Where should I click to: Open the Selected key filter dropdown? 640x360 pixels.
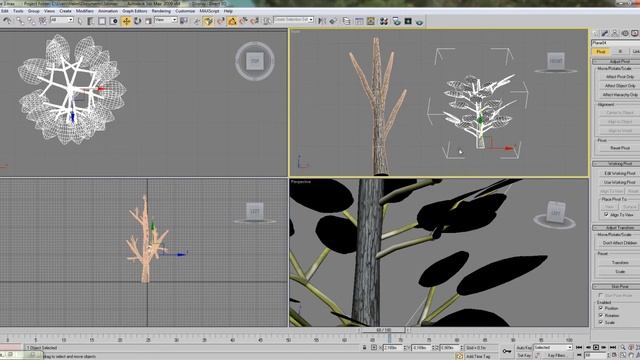point(553,348)
